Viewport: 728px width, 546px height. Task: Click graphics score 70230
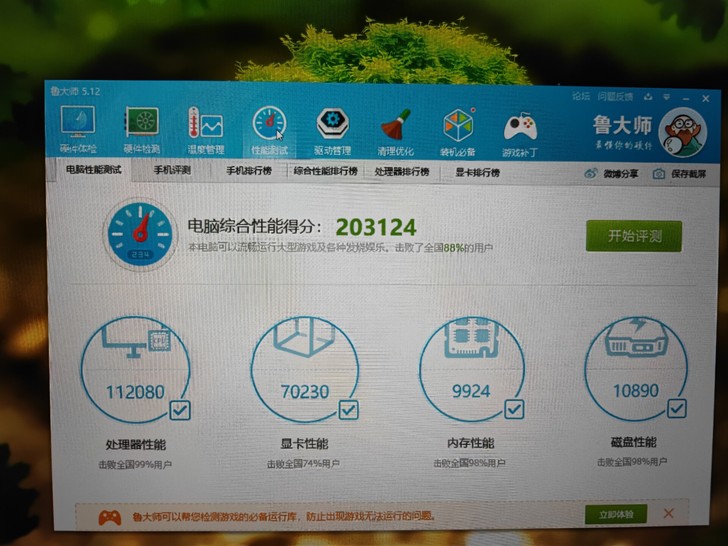(305, 392)
